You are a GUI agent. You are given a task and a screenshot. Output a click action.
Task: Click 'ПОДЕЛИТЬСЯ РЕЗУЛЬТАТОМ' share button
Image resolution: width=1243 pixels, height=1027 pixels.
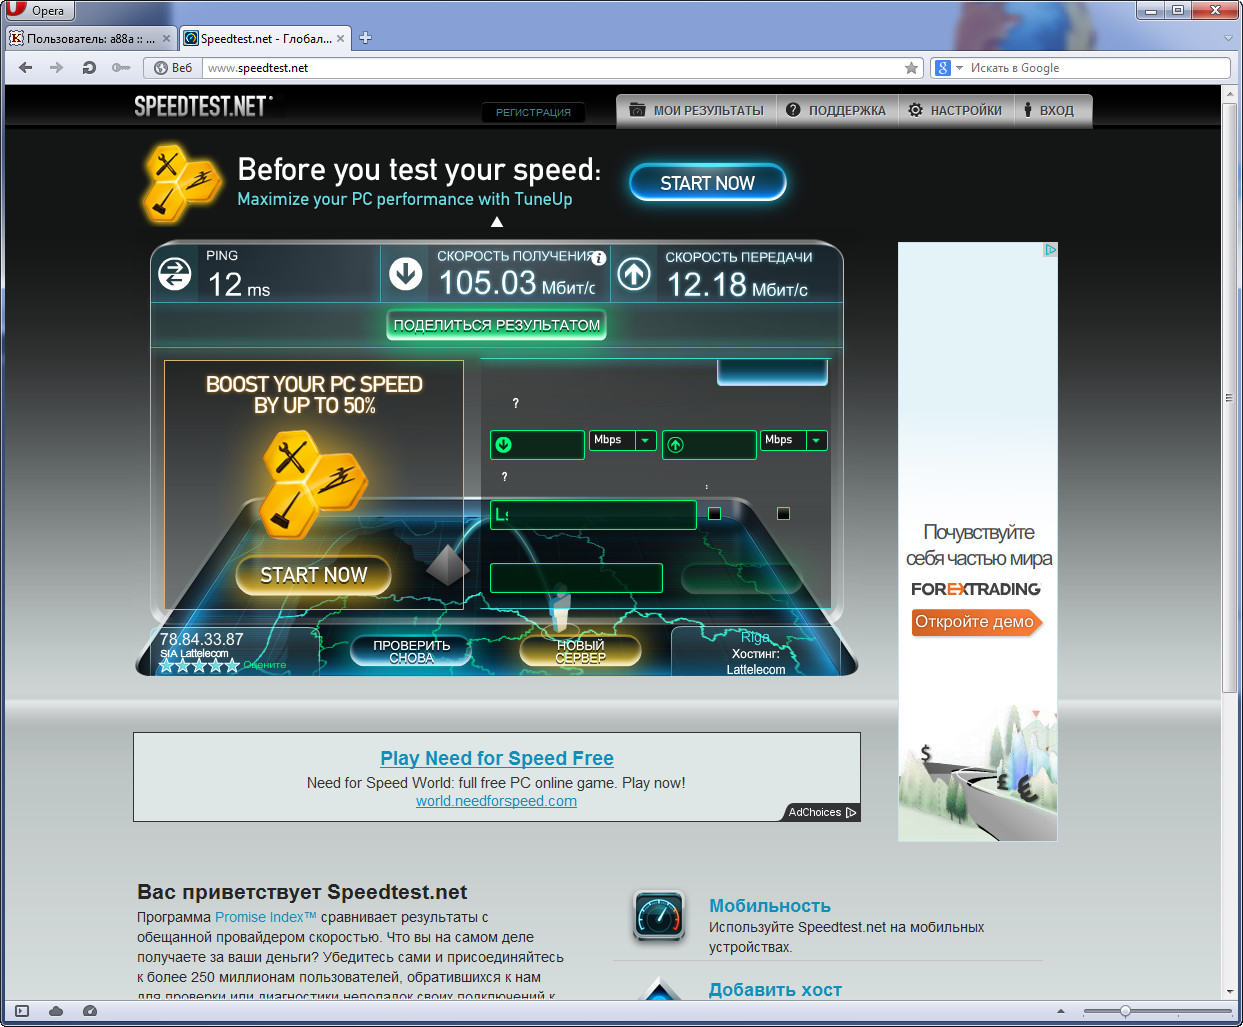(x=497, y=325)
